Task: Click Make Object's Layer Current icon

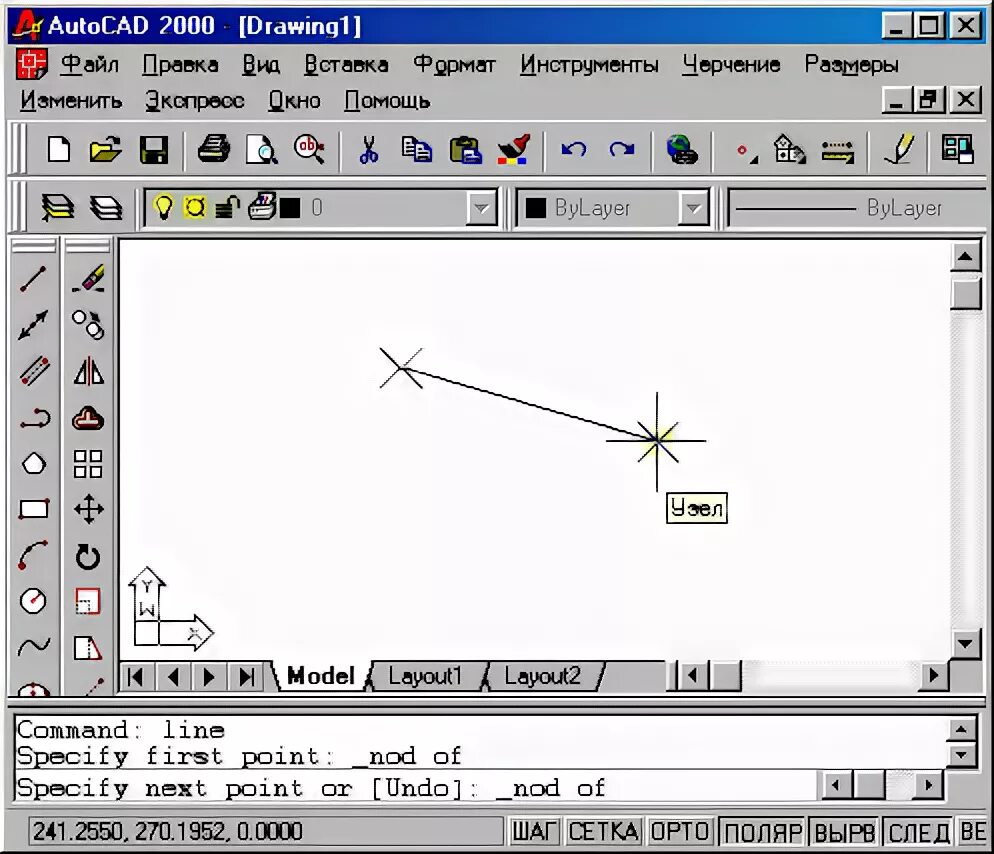Action: tap(58, 208)
